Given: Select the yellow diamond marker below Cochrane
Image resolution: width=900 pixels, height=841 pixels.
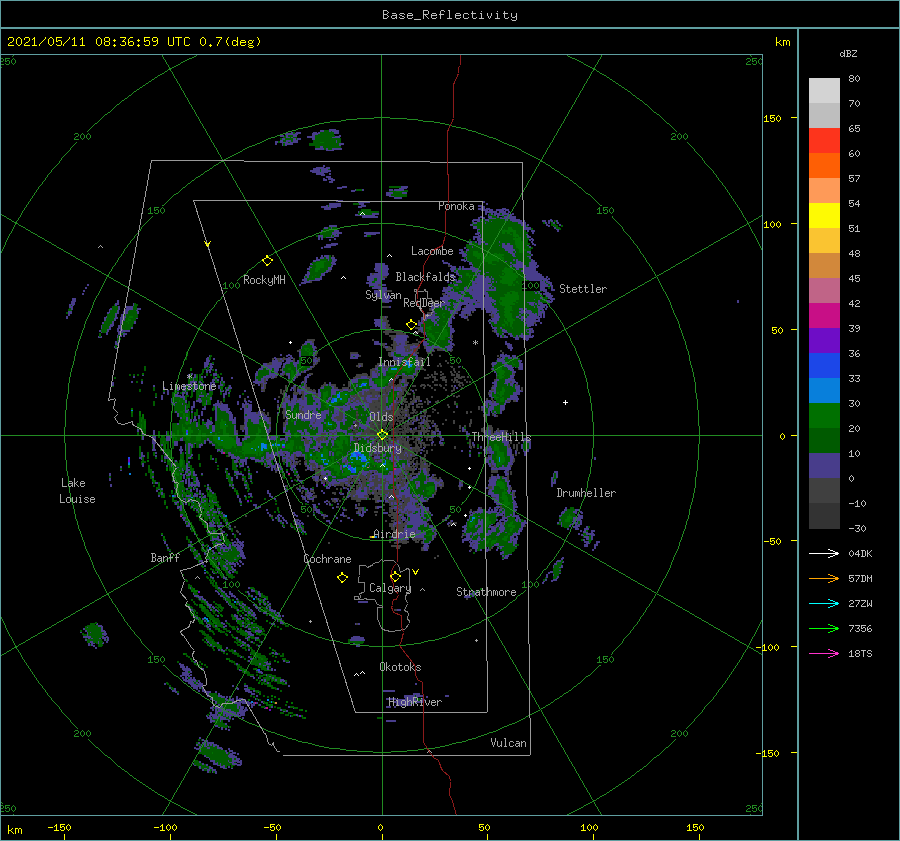Looking at the screenshot, I should (x=342, y=578).
